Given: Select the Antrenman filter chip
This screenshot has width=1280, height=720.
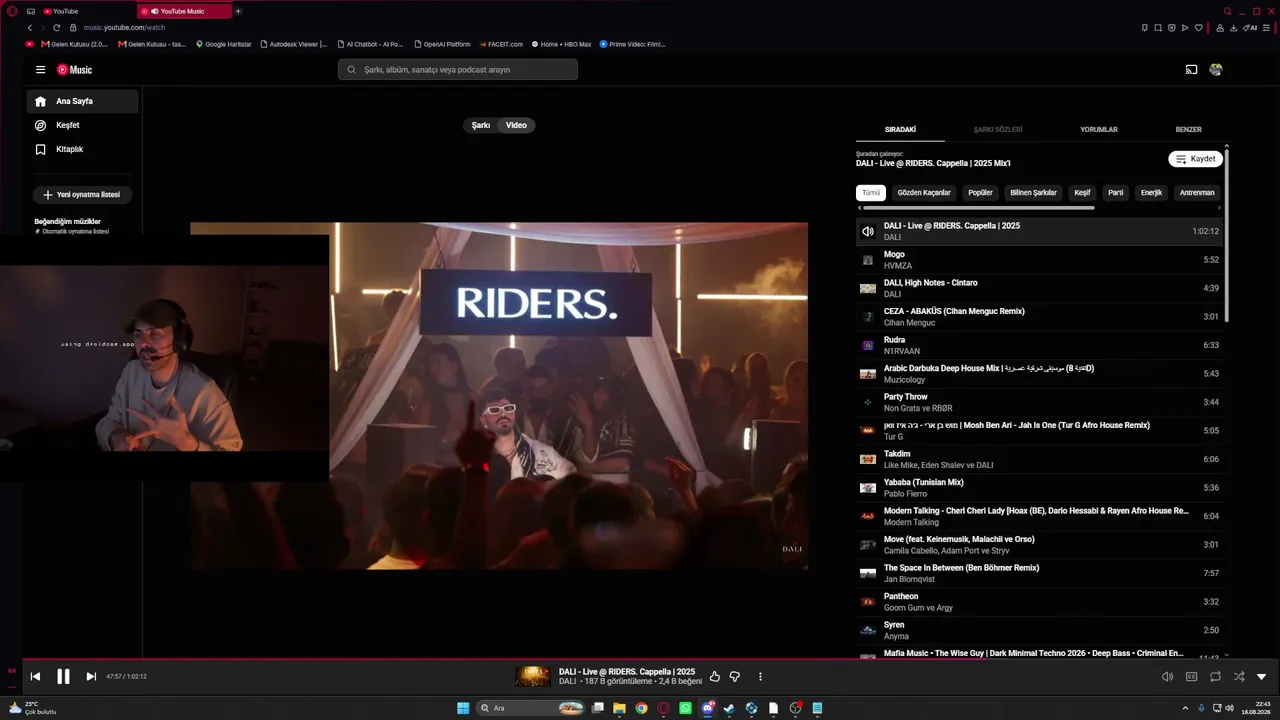Looking at the screenshot, I should click(1197, 193).
